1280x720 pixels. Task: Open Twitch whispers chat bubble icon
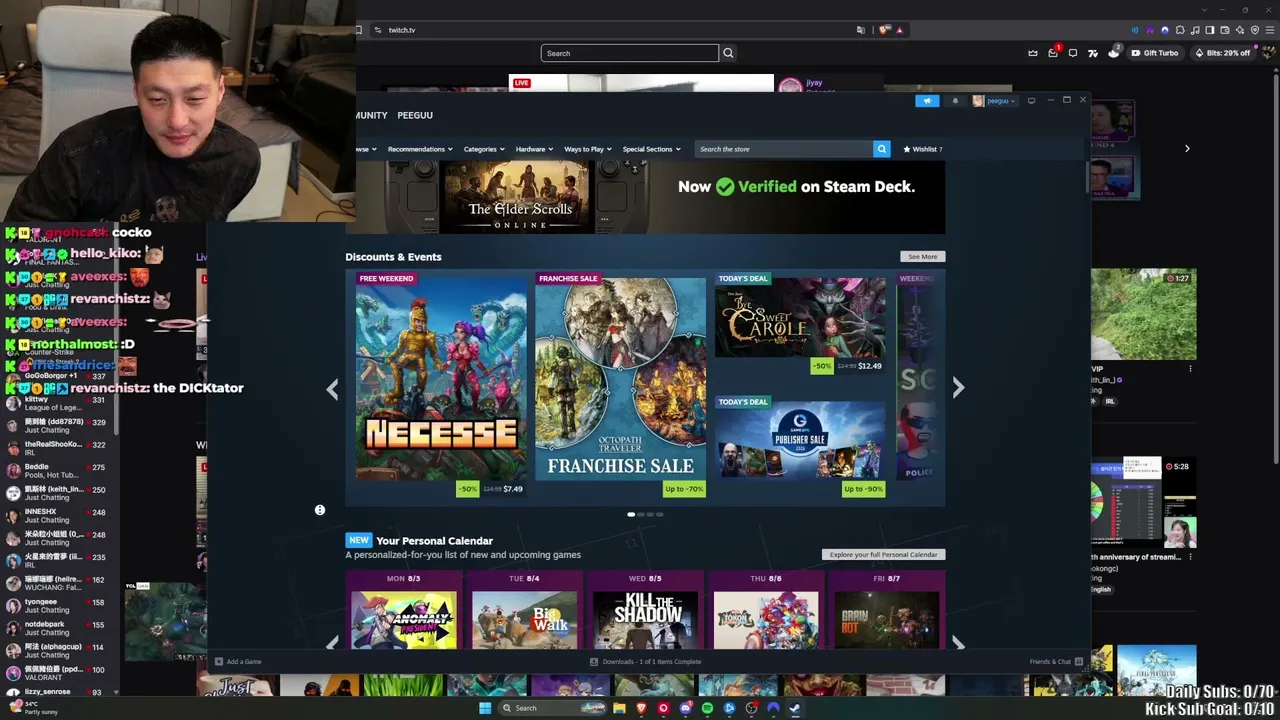coord(1073,53)
